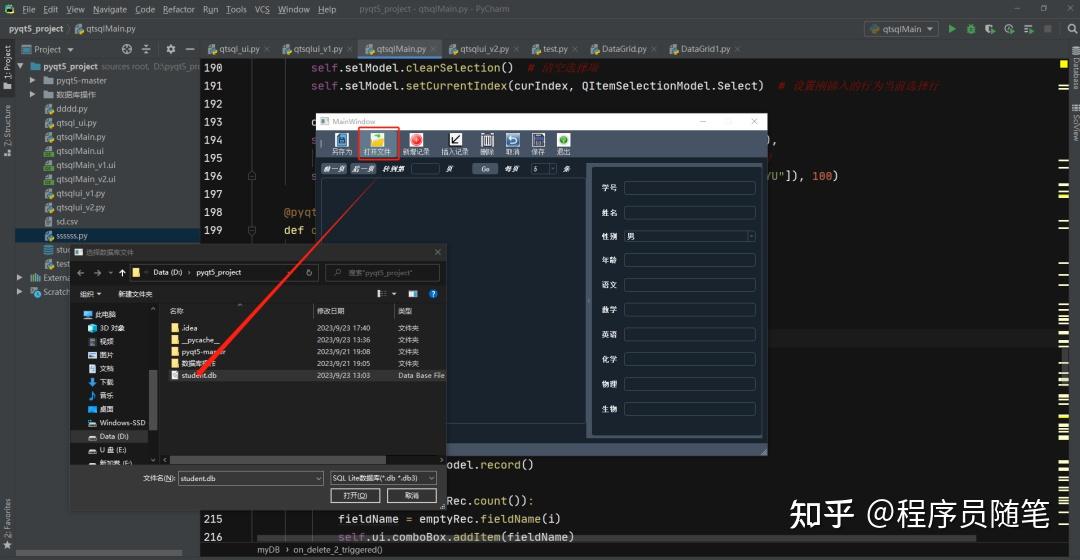Open the SQL Lite file type filter dropdown
Viewport: 1080px width, 560px height.
tap(383, 478)
